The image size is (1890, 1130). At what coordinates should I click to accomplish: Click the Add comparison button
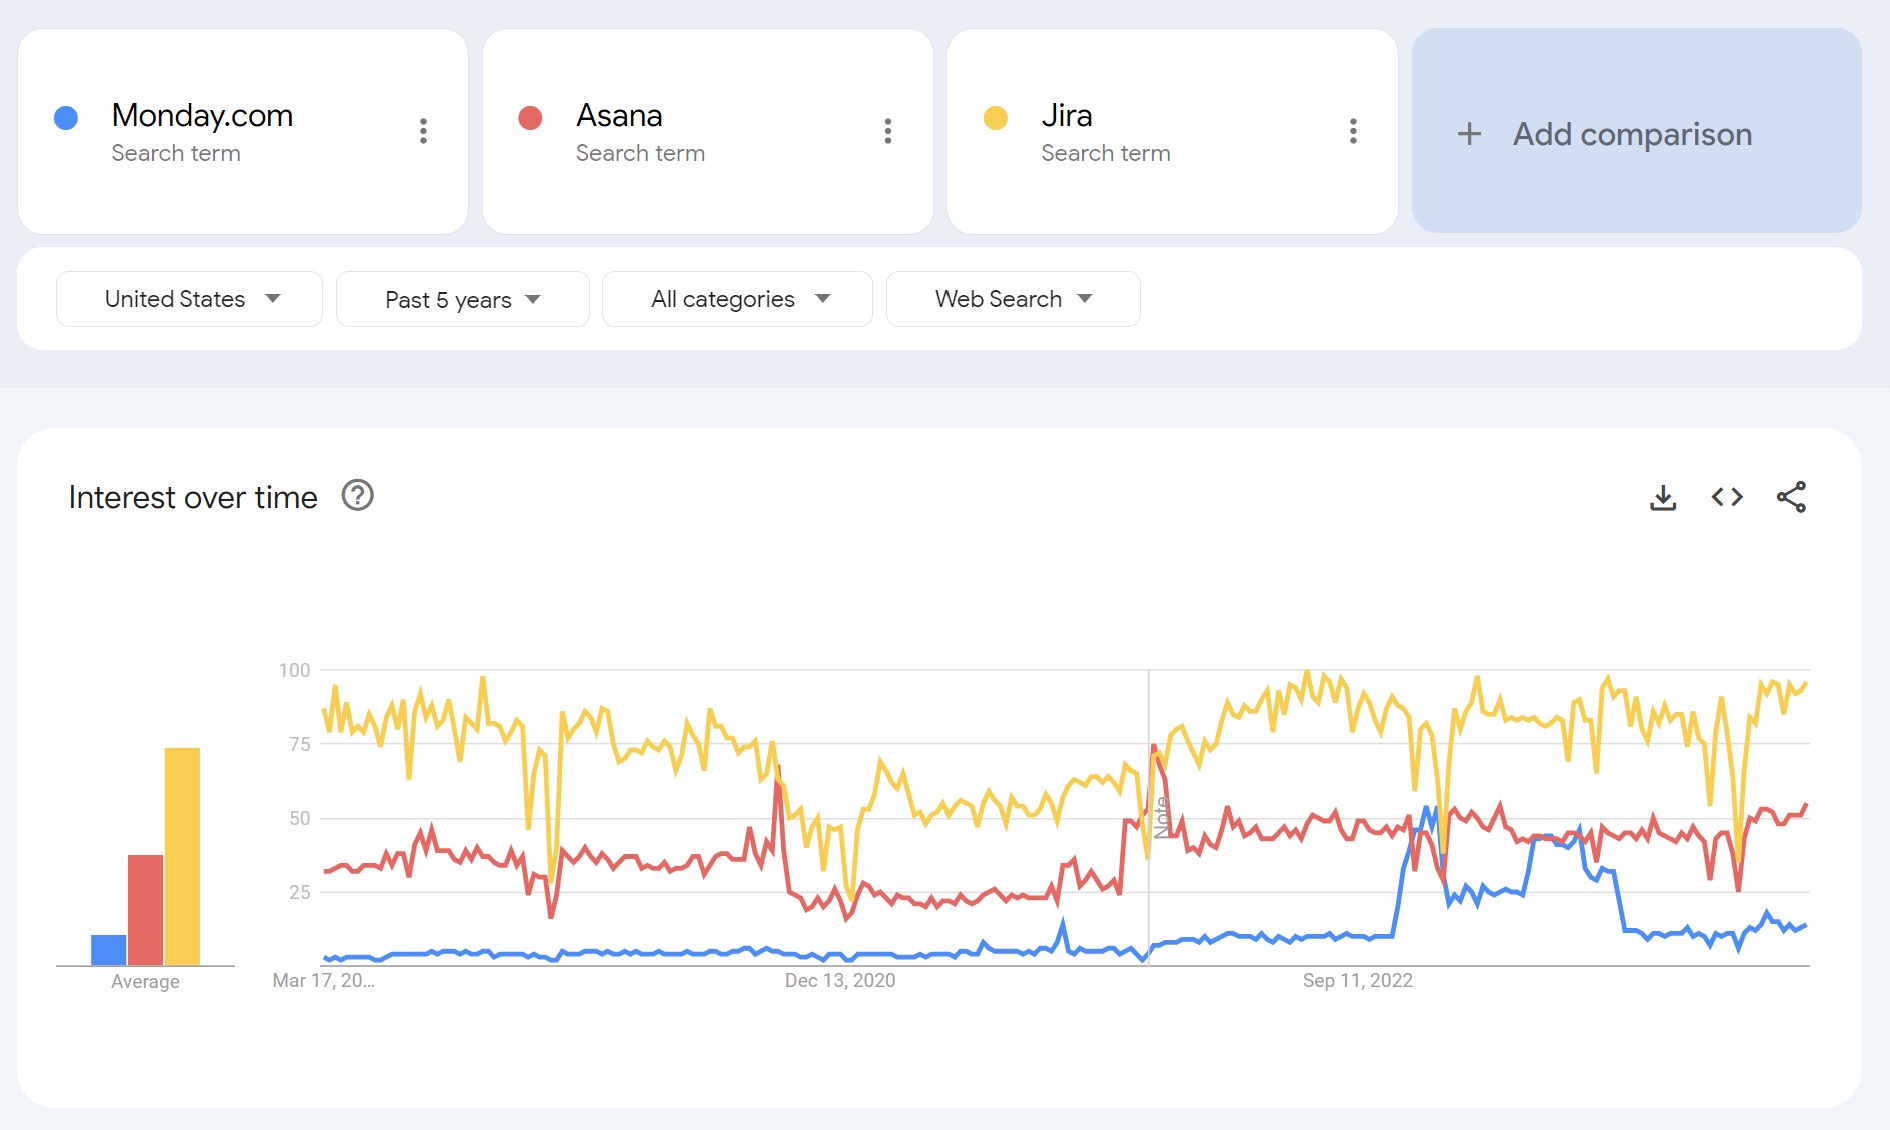click(1636, 131)
